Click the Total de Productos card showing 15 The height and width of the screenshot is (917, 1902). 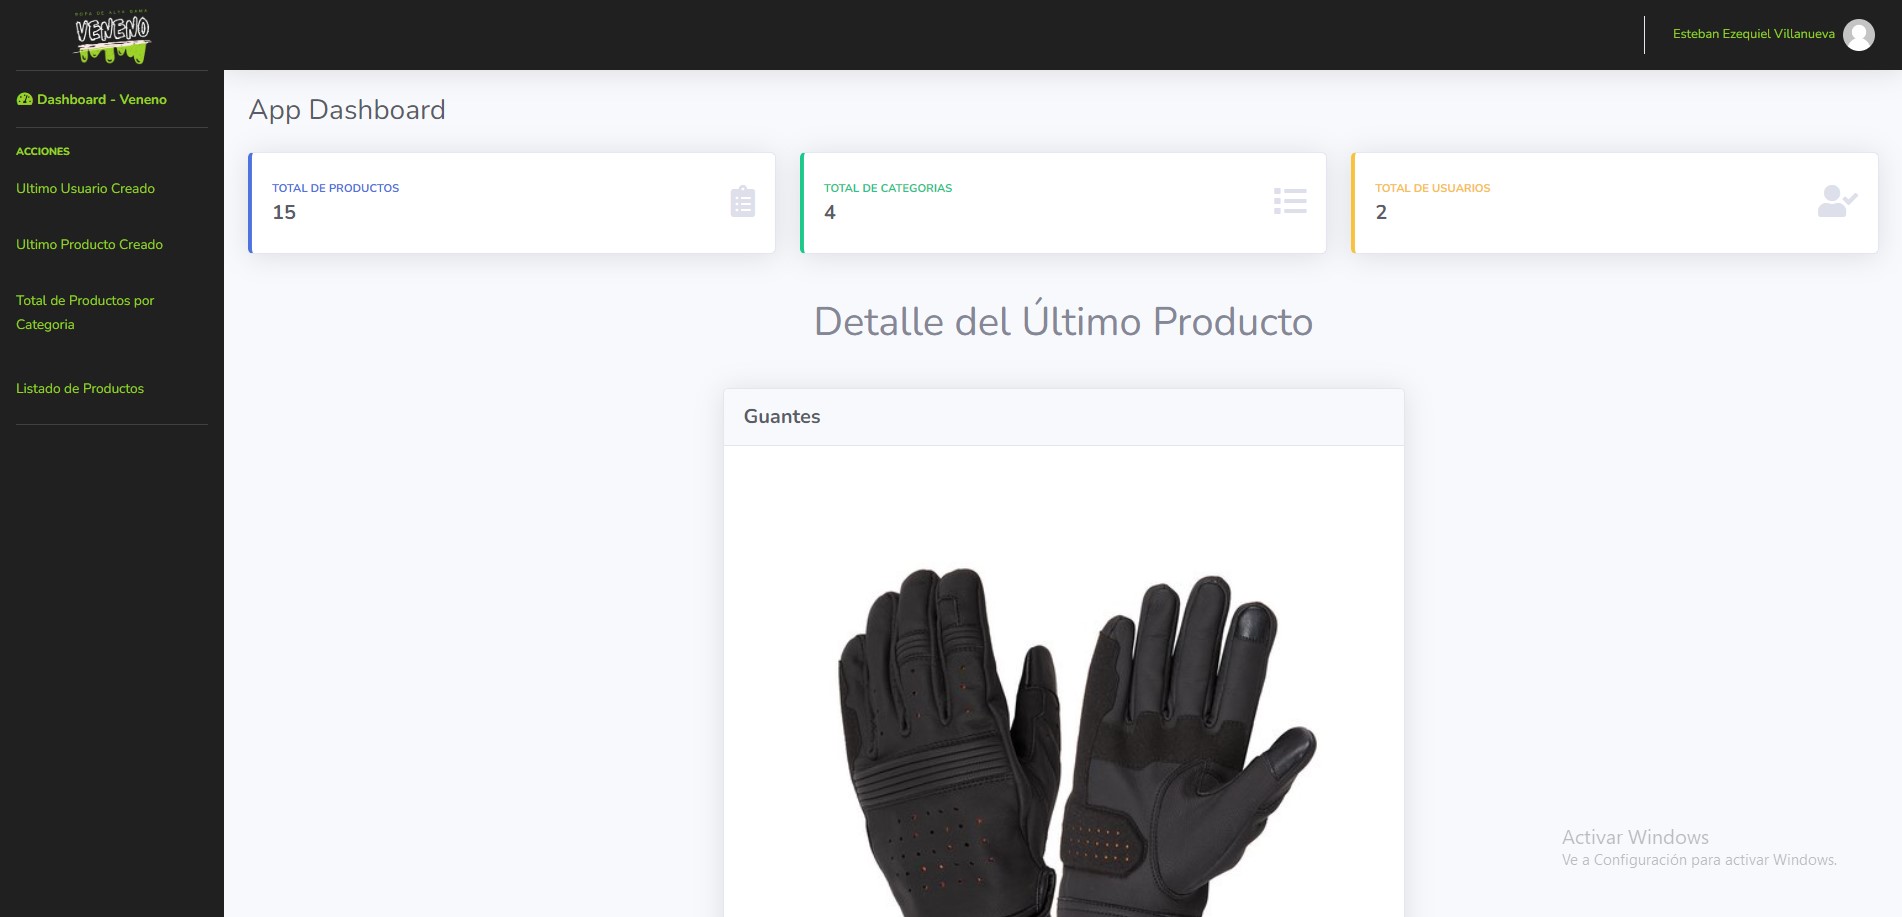tap(512, 203)
